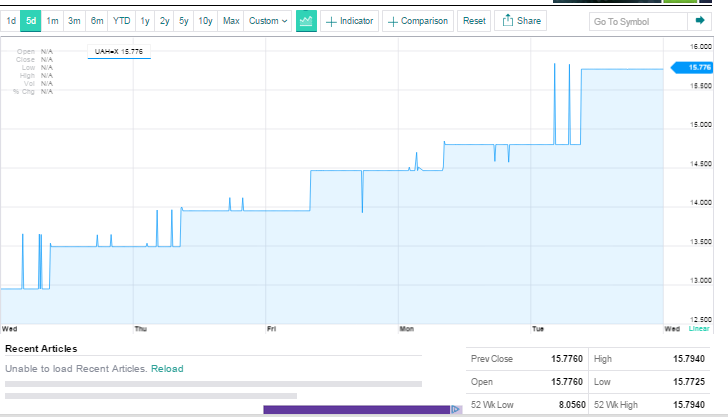Switch chart to 1m range
The width and height of the screenshot is (728, 417).
pos(52,21)
